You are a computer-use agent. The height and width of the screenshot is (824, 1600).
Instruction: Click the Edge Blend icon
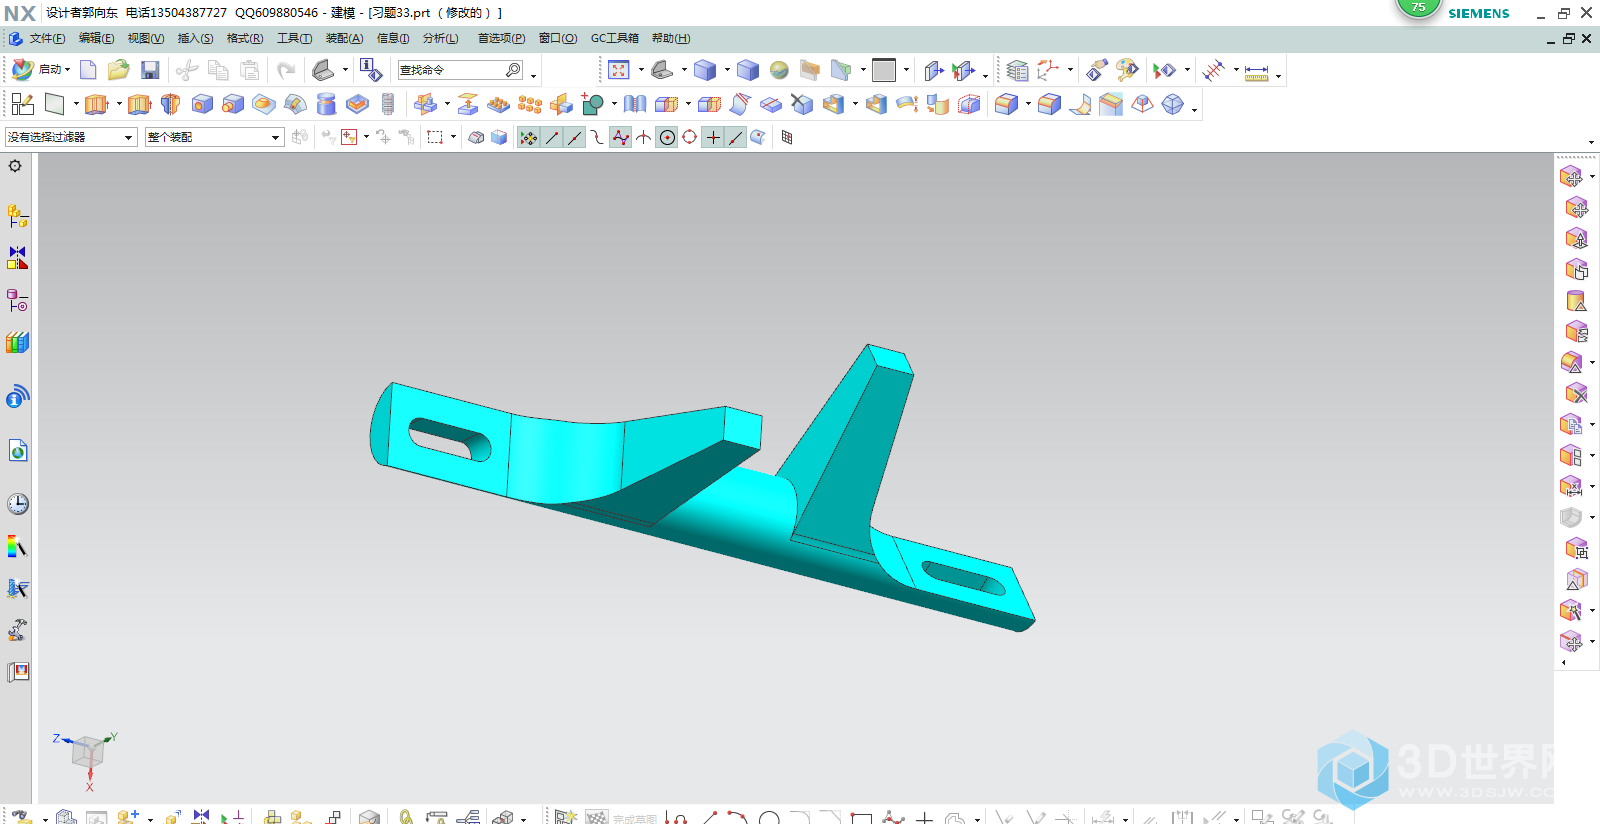[1007, 104]
